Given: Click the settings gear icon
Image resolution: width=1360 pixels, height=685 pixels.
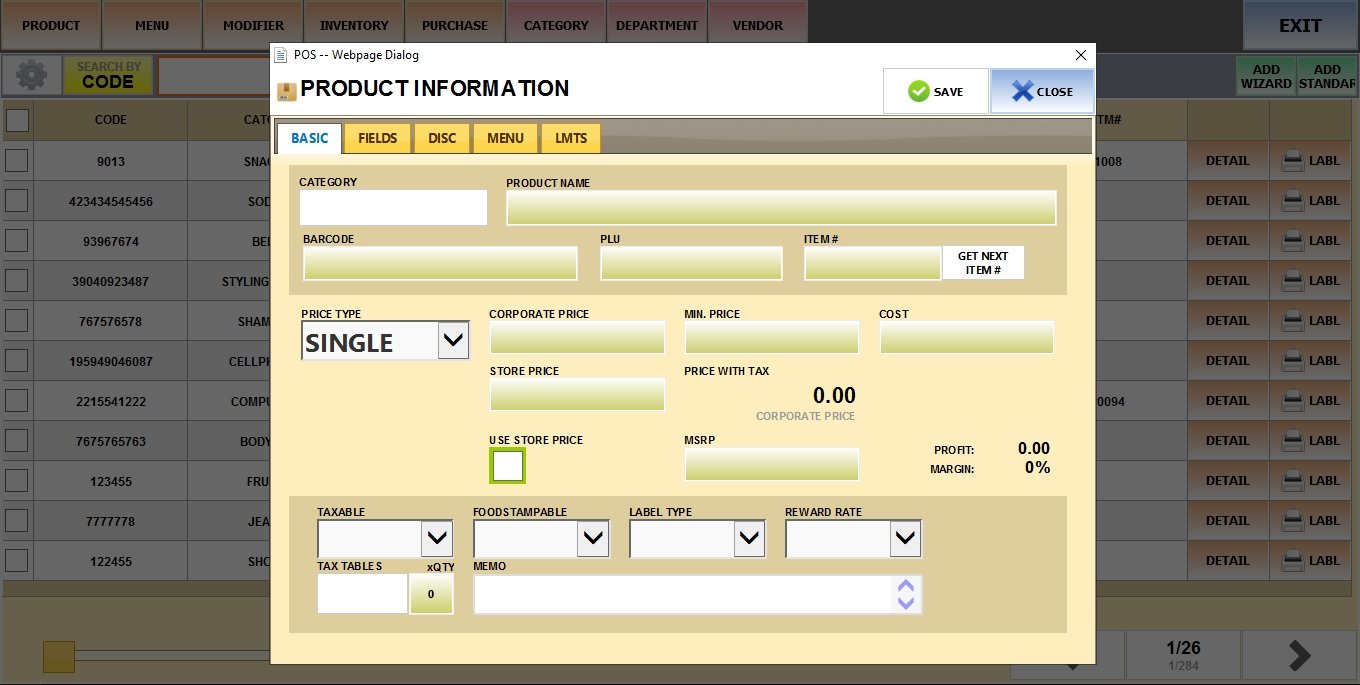Looking at the screenshot, I should point(31,76).
